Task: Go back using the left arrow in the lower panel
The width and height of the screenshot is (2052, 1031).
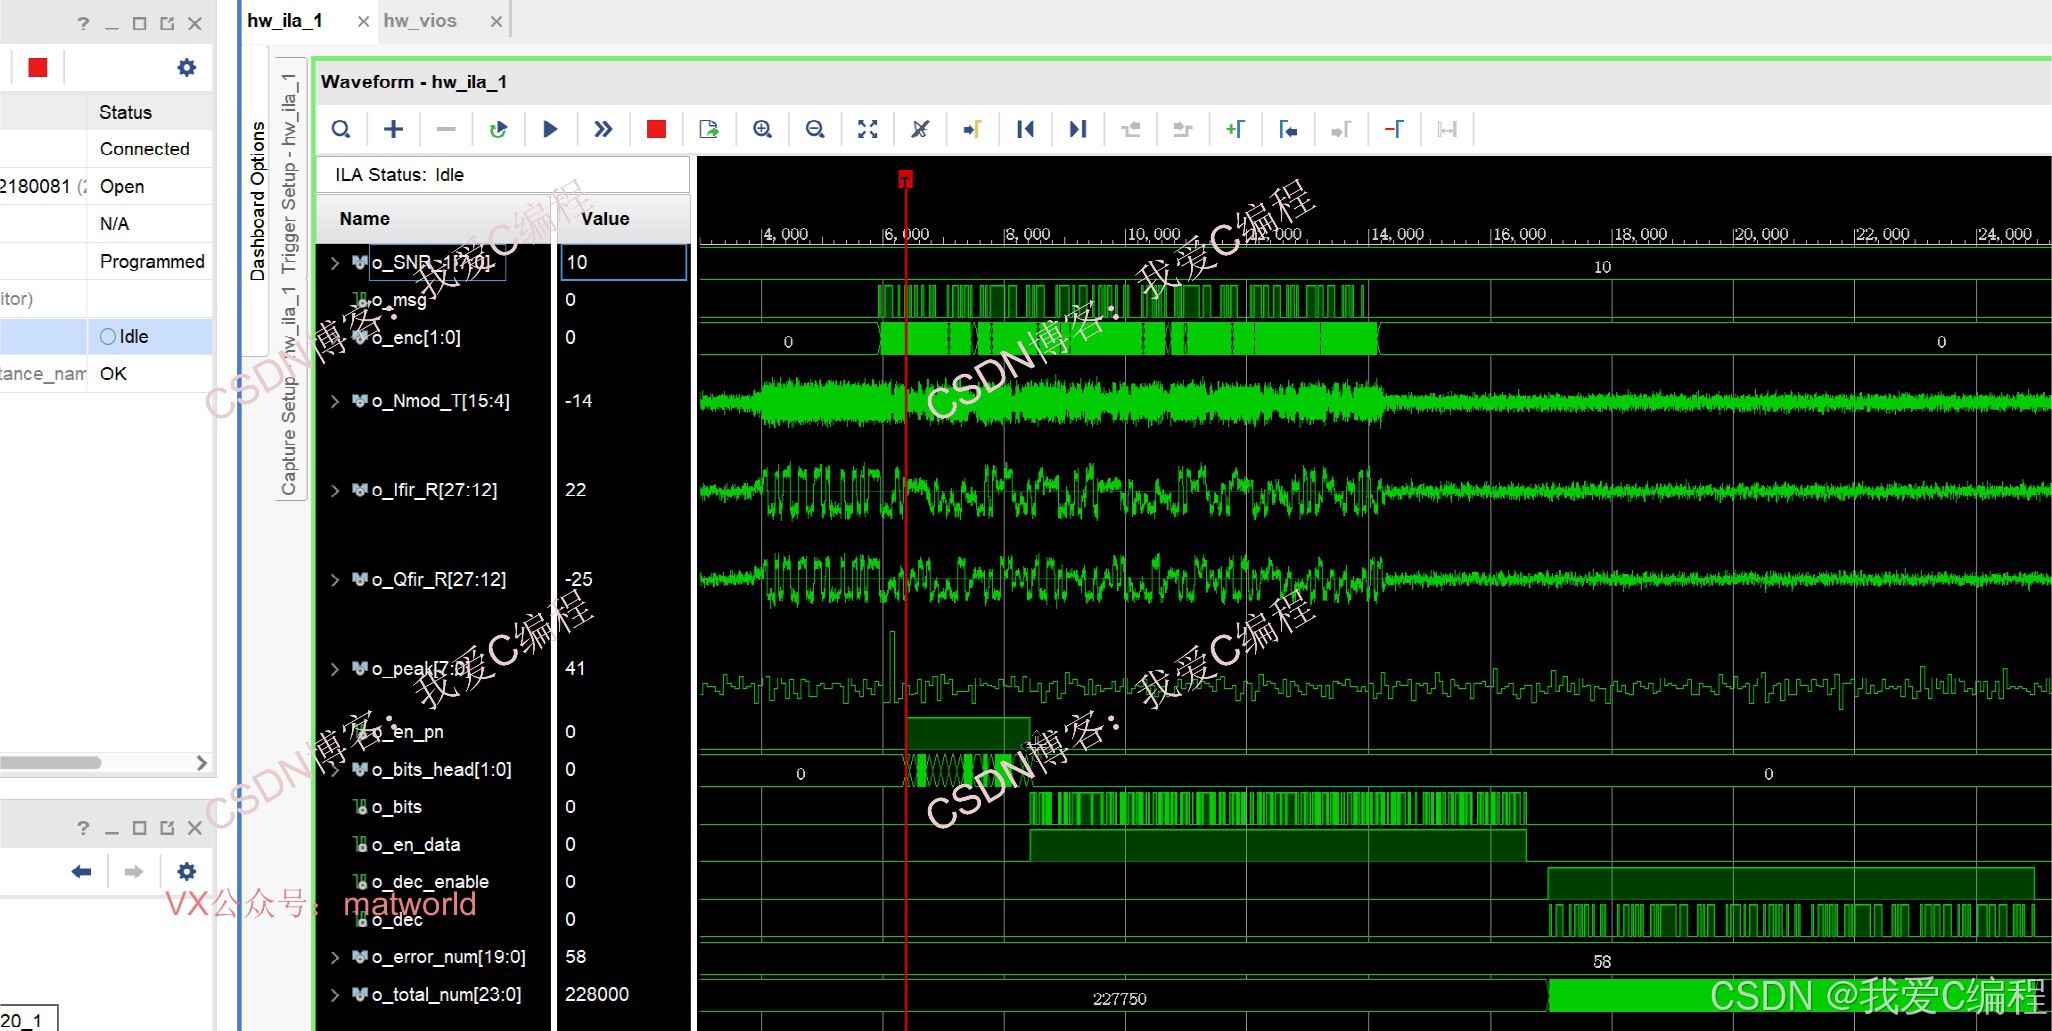Action: (82, 872)
